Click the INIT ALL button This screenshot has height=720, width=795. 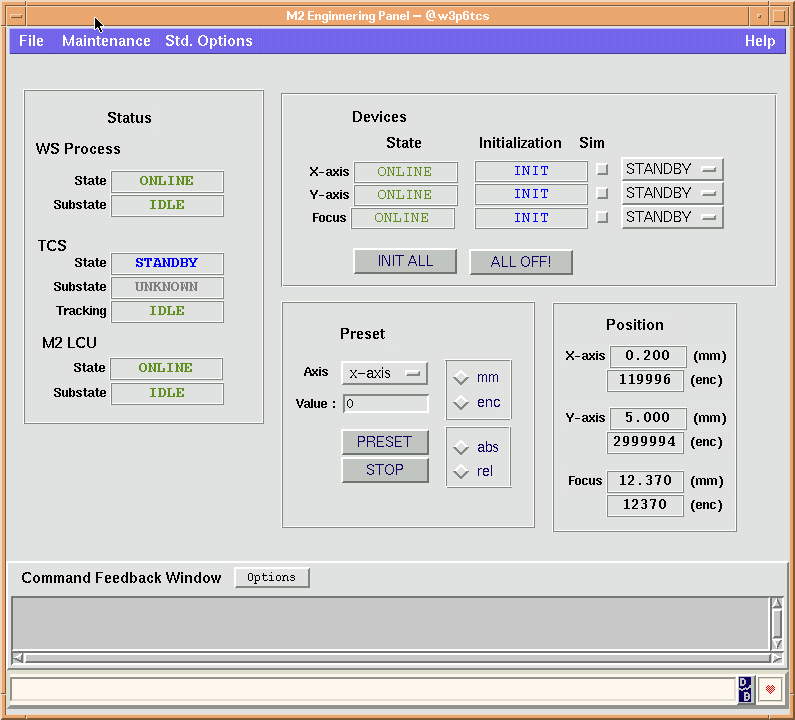tap(405, 261)
